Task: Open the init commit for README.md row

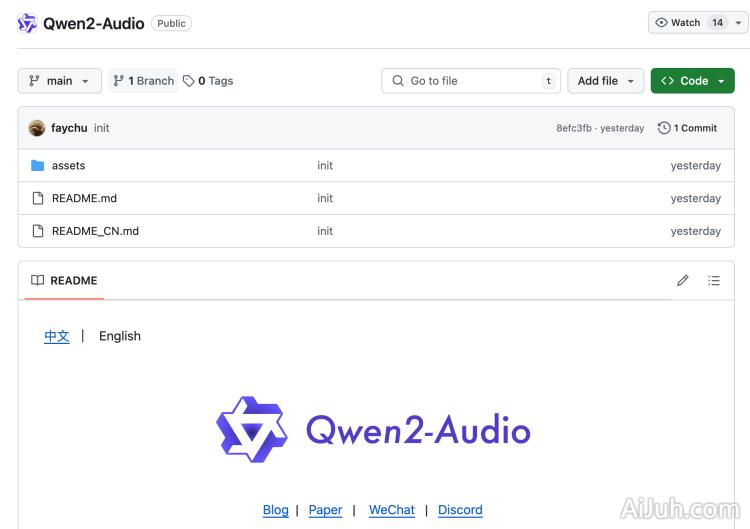Action: point(325,198)
